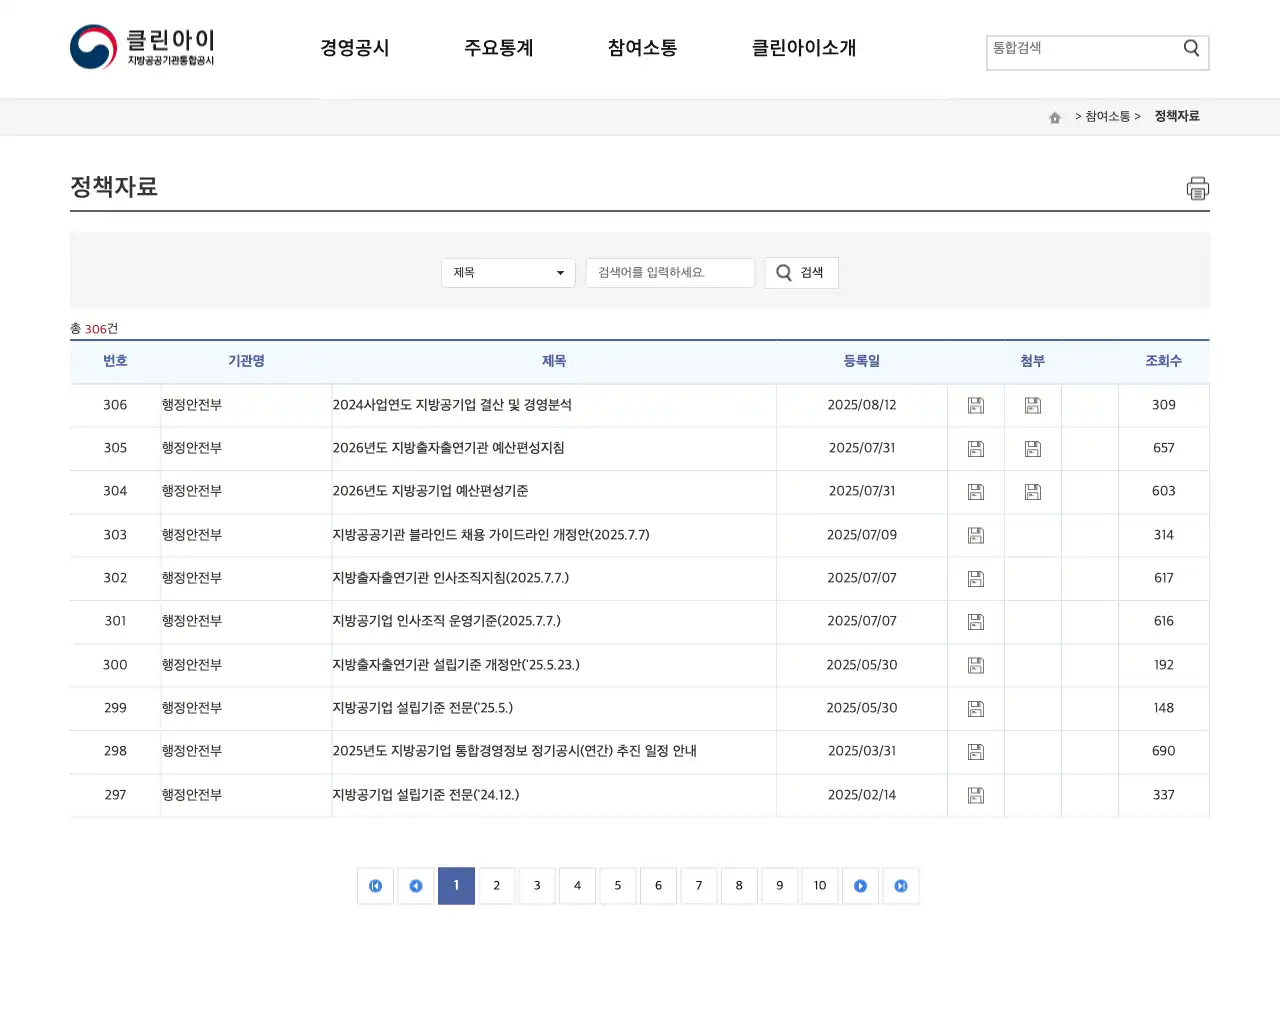
Task: Select page 5 in the pagination
Action: (617, 885)
